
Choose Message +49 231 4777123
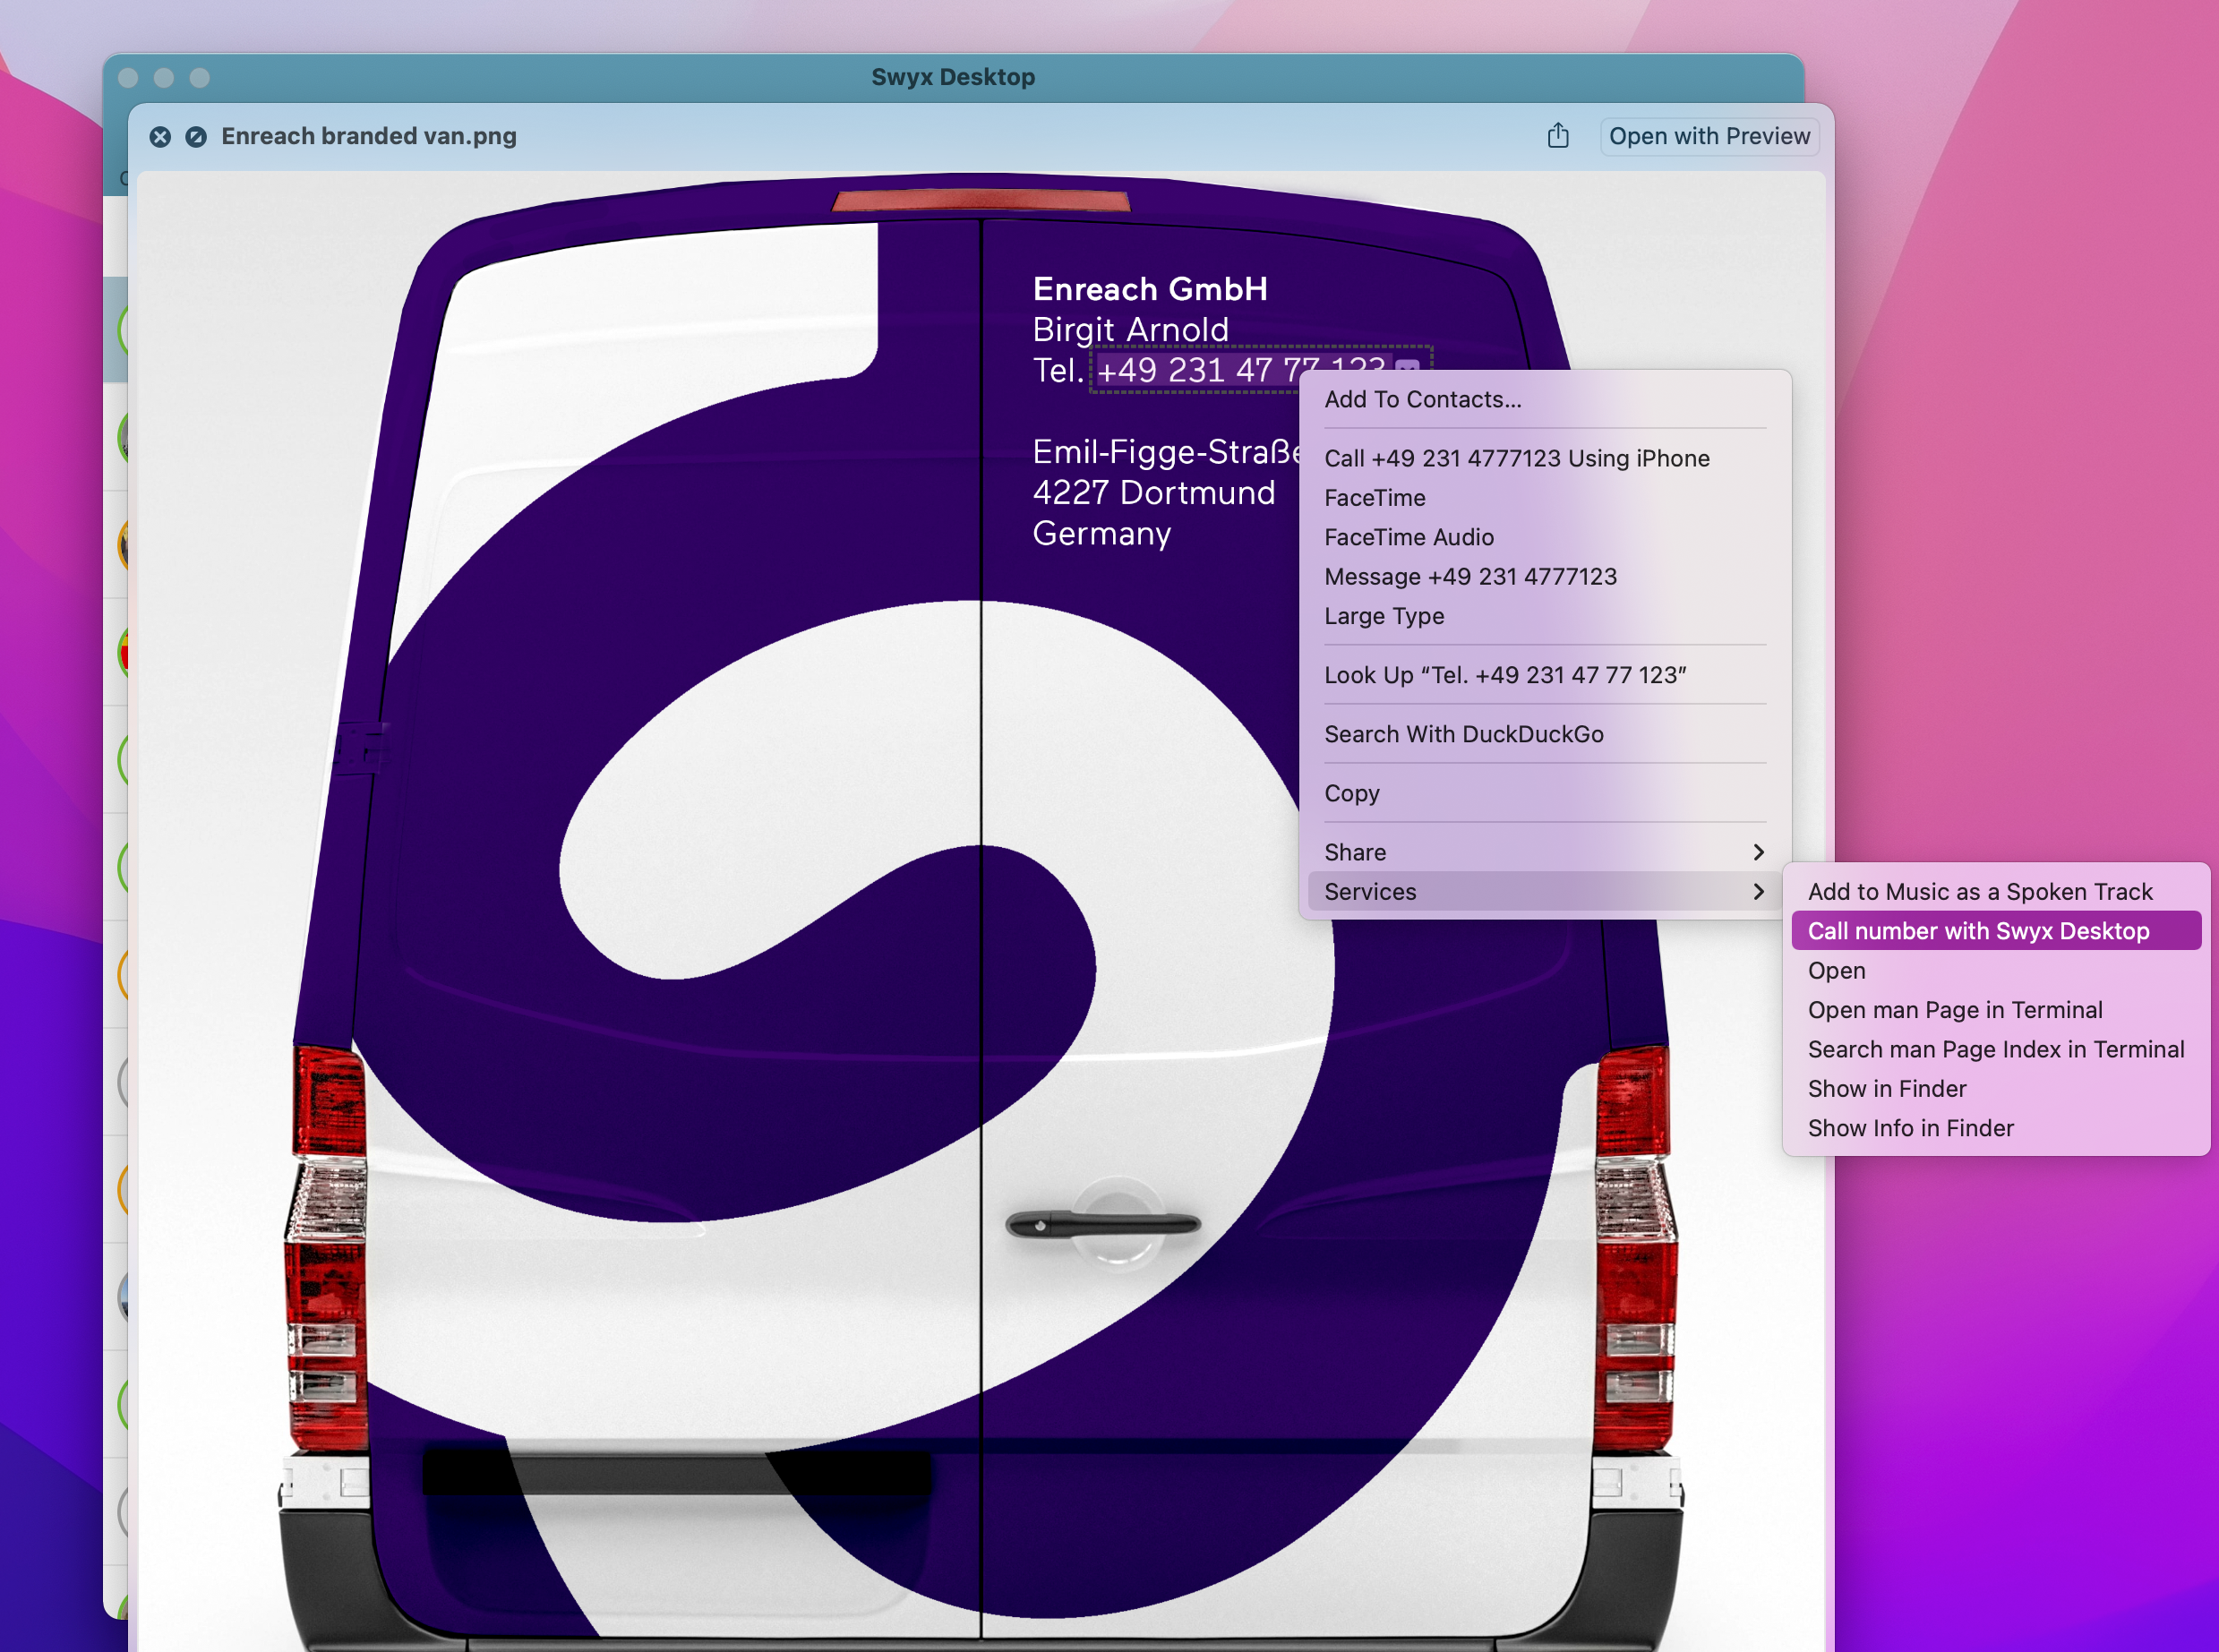1469,576
